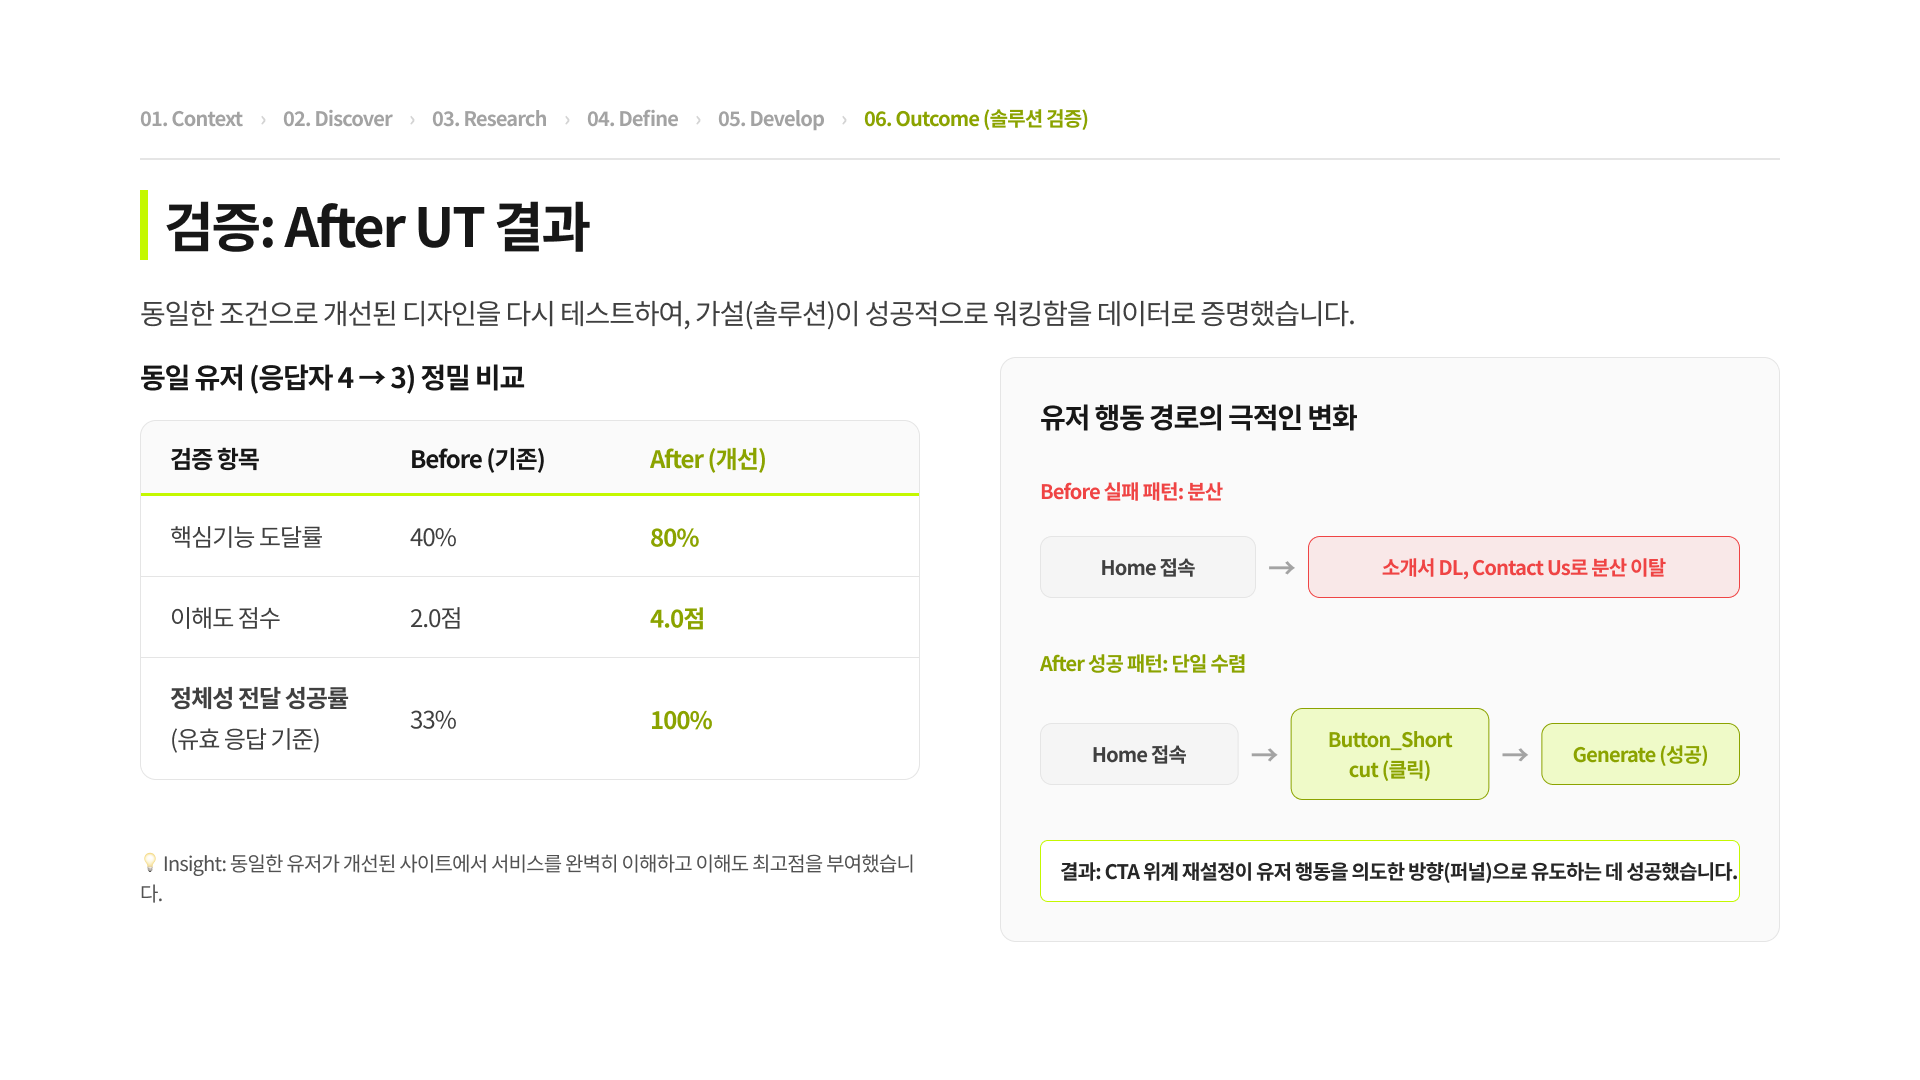The width and height of the screenshot is (1920, 1080).
Task: Open the 01. Context breadcrumb
Action: pos(191,119)
